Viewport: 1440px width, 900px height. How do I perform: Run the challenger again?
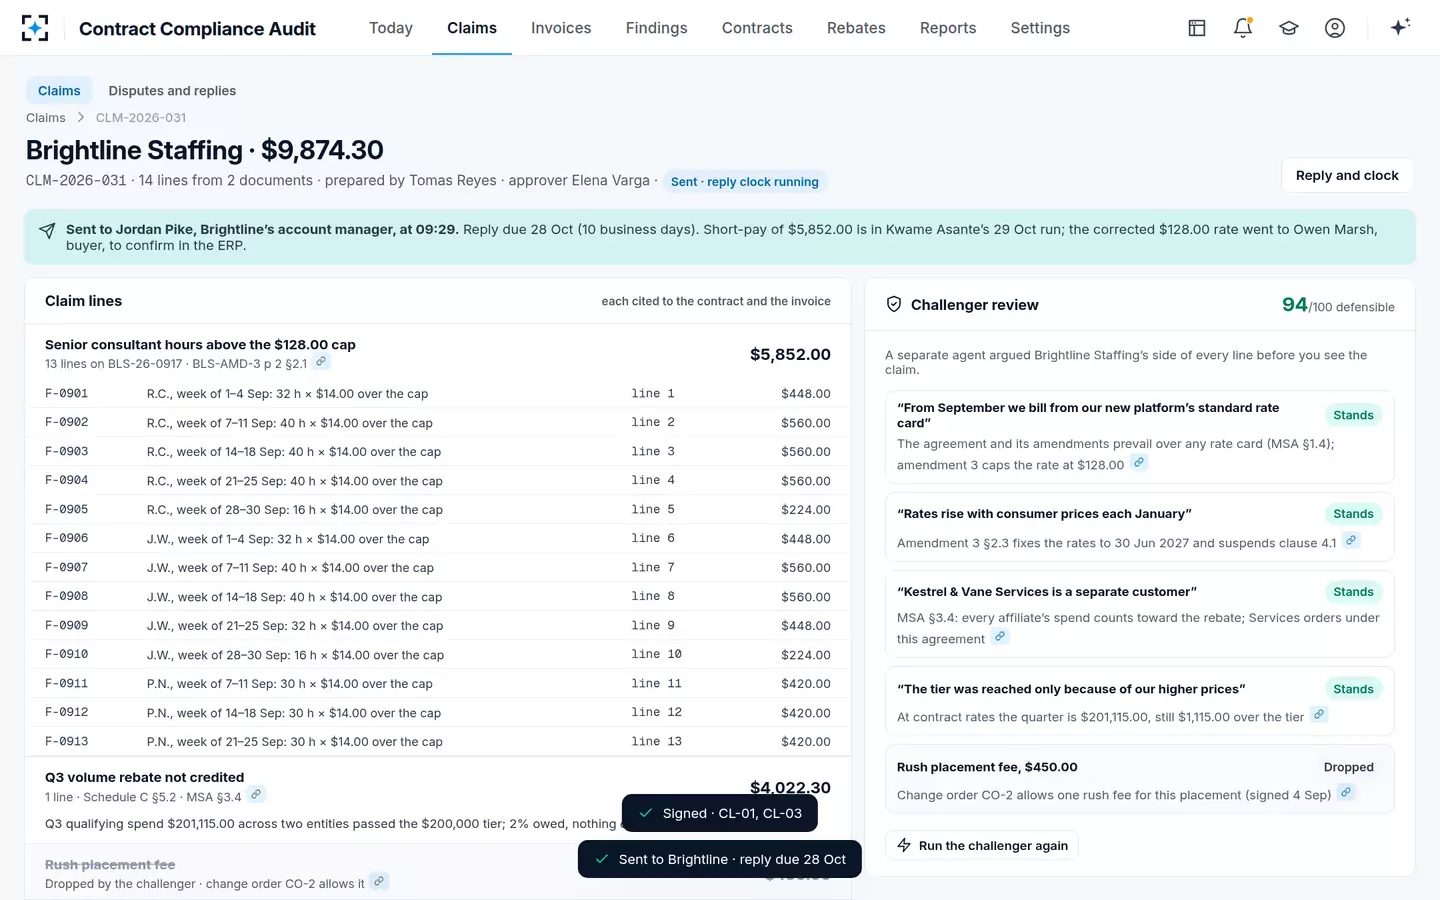(x=981, y=846)
